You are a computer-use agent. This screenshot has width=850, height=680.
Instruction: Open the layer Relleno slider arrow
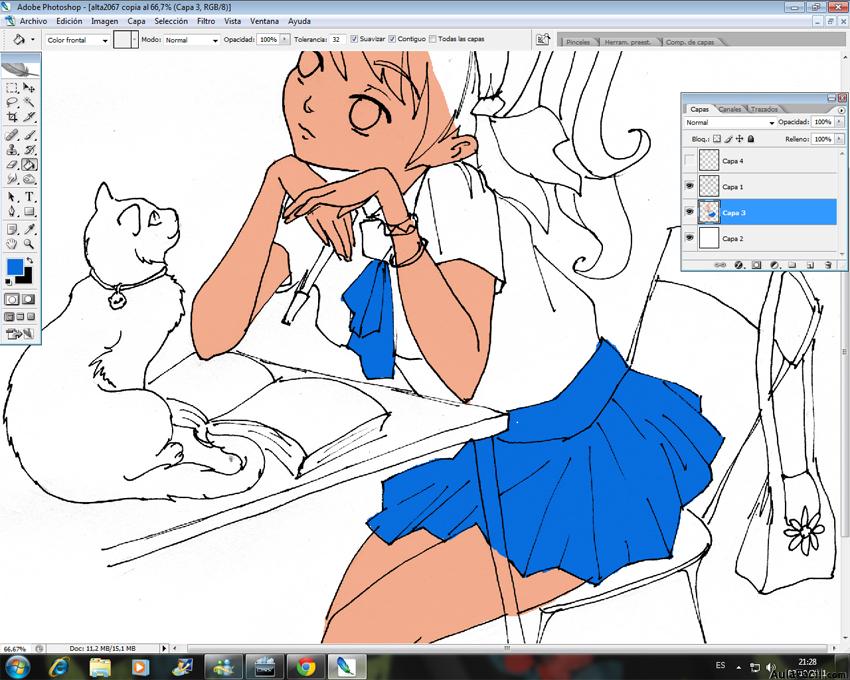tap(839, 139)
